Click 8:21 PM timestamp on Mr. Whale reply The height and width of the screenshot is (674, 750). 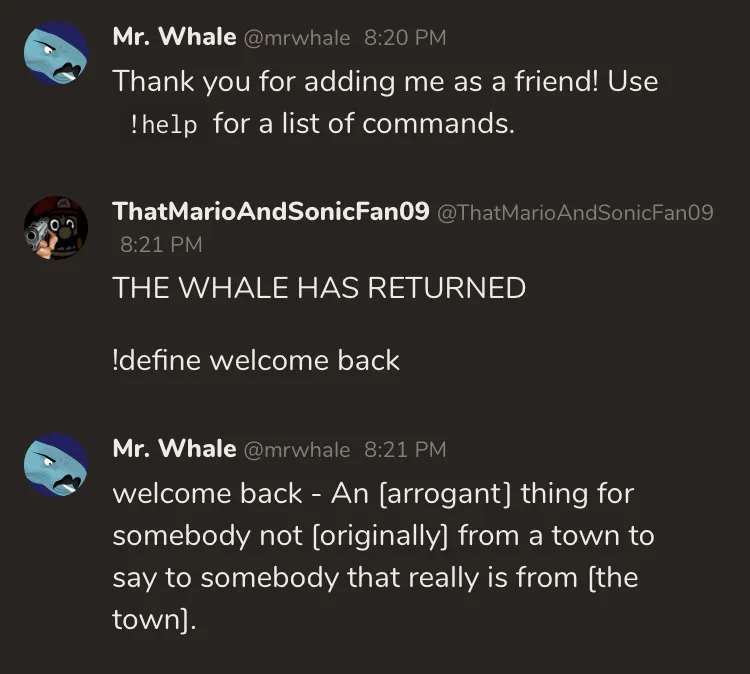pos(405,450)
